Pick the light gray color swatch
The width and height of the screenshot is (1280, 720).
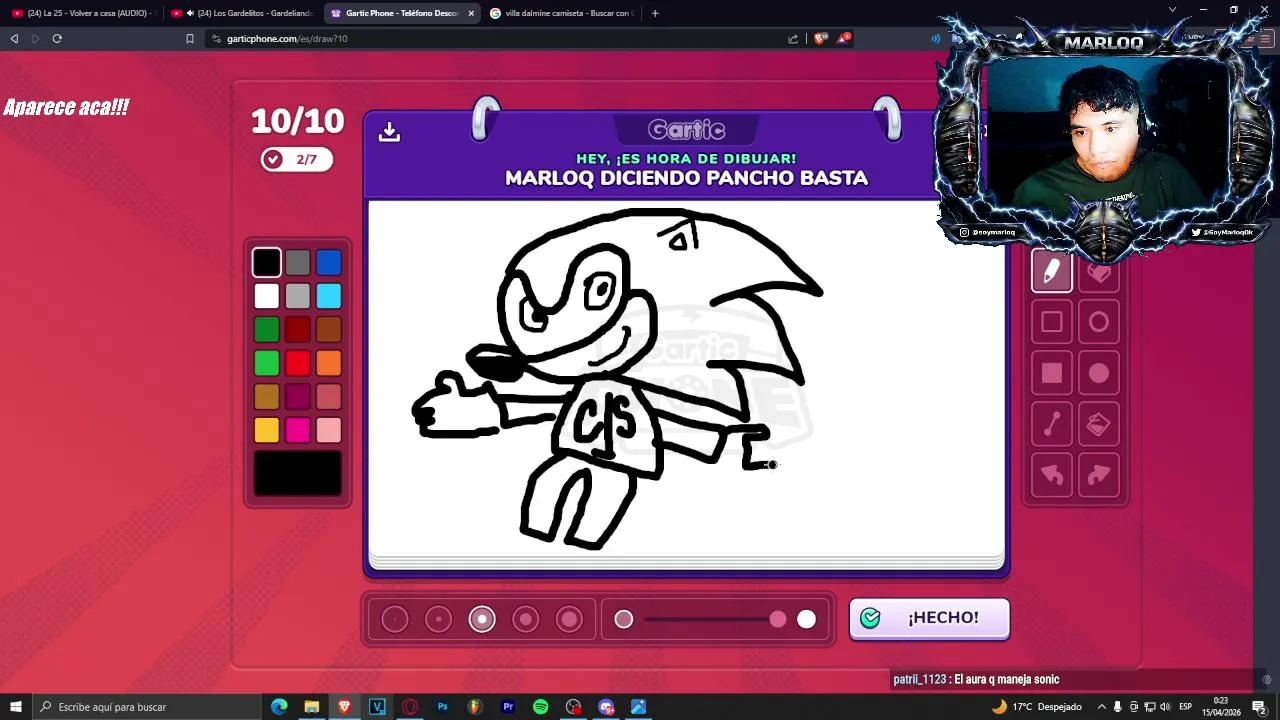point(298,296)
